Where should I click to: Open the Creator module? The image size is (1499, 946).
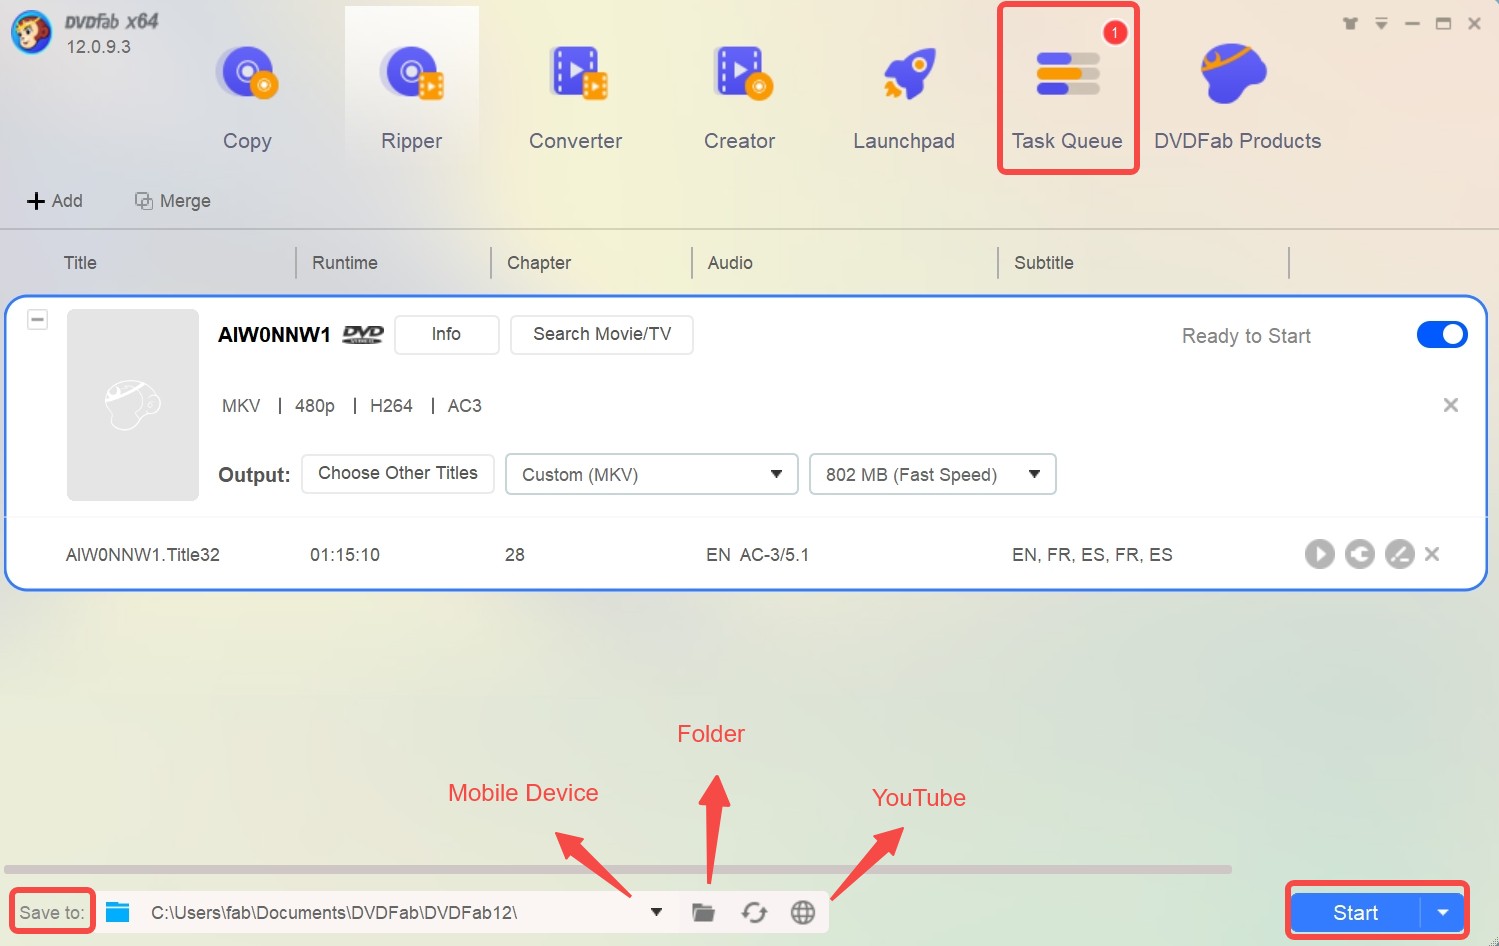point(739,97)
